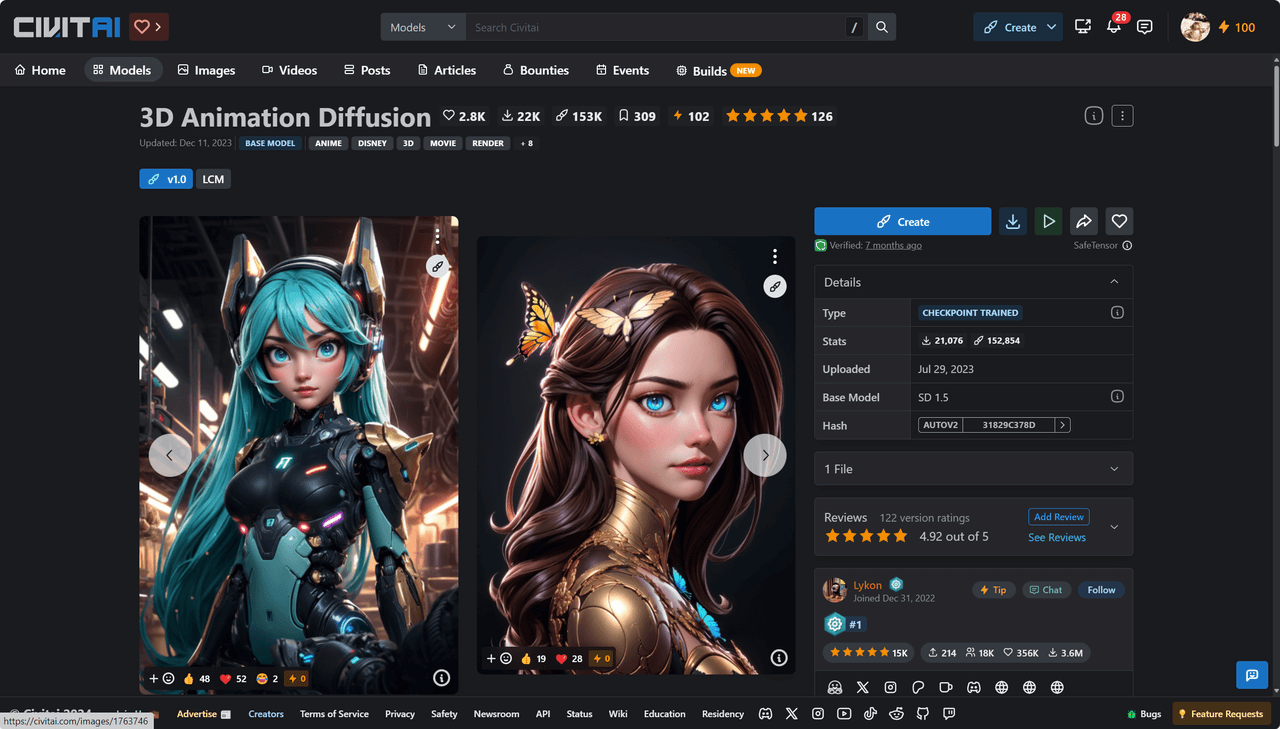Go to the Home tab
Viewport: 1280px width, 729px height.
click(x=41, y=70)
